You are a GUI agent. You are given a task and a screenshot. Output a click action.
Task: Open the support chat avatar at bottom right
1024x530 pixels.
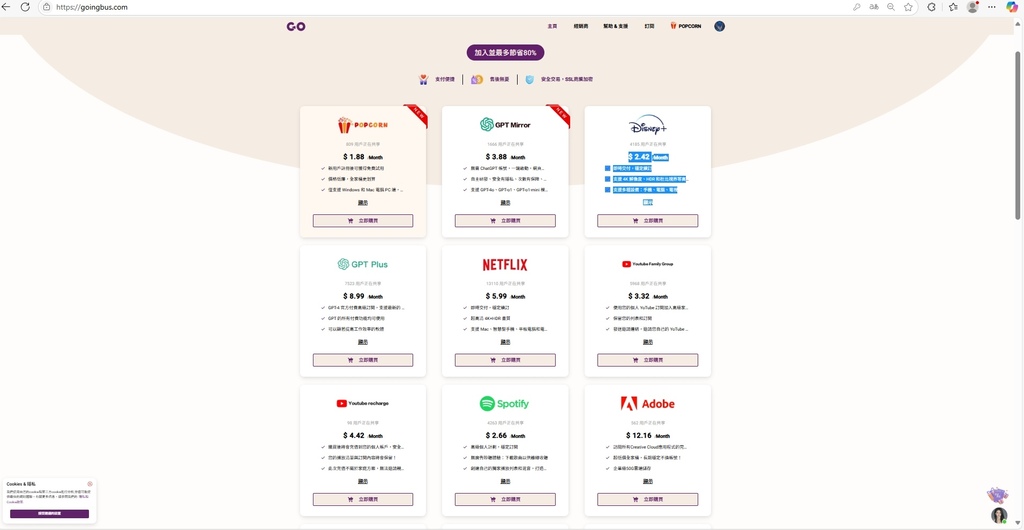click(999, 515)
